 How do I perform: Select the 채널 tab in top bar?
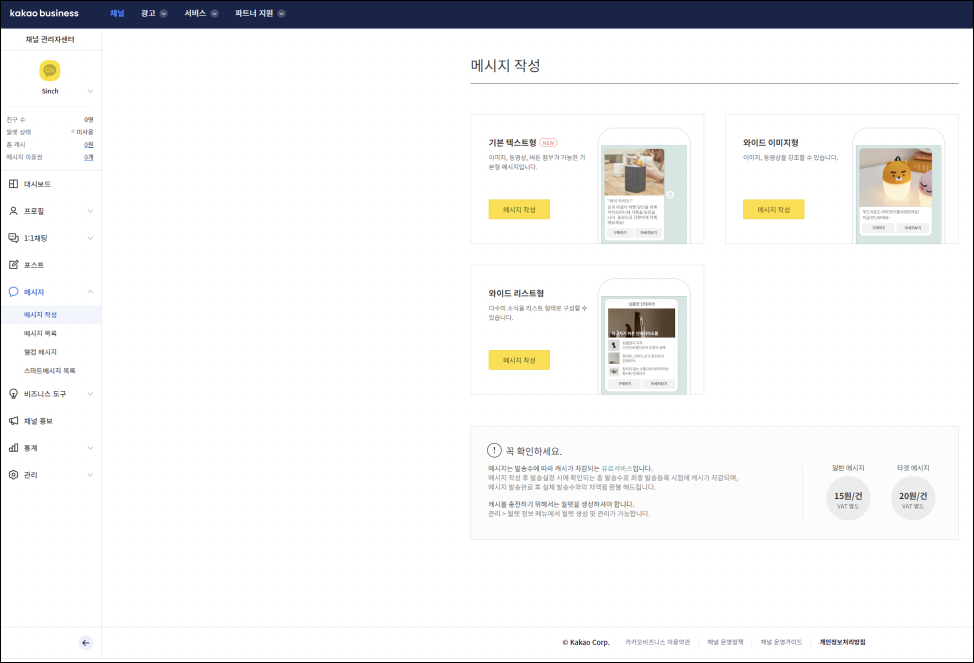click(x=117, y=14)
